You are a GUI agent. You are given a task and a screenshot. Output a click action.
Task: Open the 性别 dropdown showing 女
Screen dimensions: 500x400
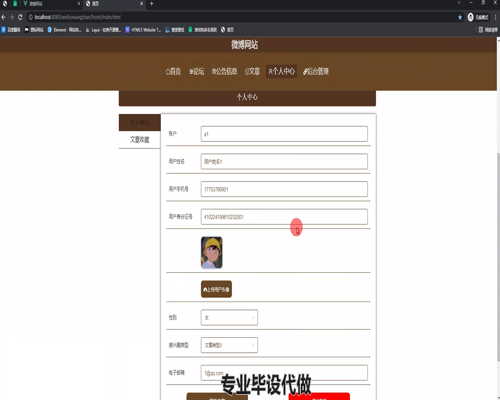[x=229, y=317]
